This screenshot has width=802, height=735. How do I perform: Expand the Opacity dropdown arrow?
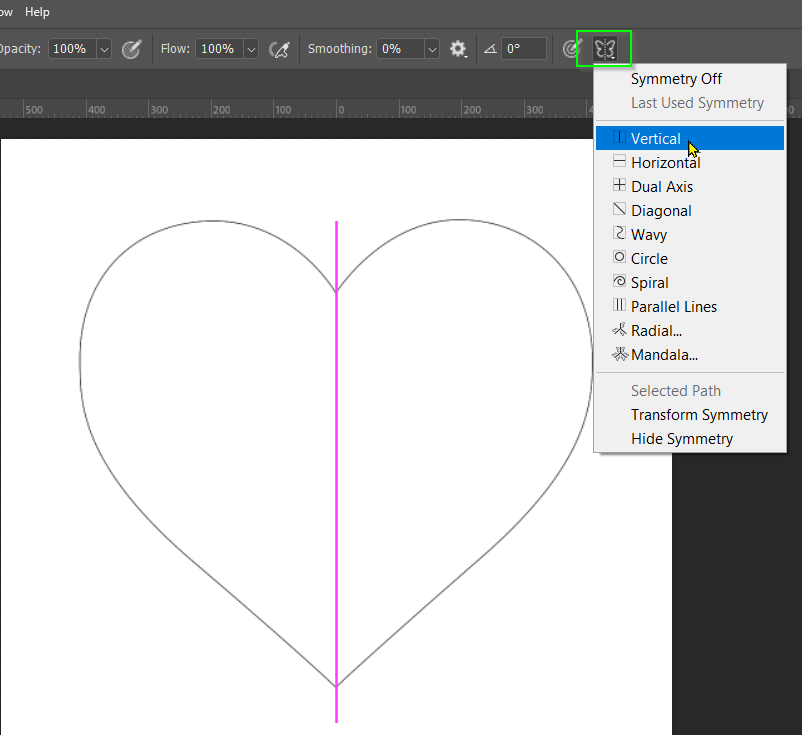coord(104,48)
